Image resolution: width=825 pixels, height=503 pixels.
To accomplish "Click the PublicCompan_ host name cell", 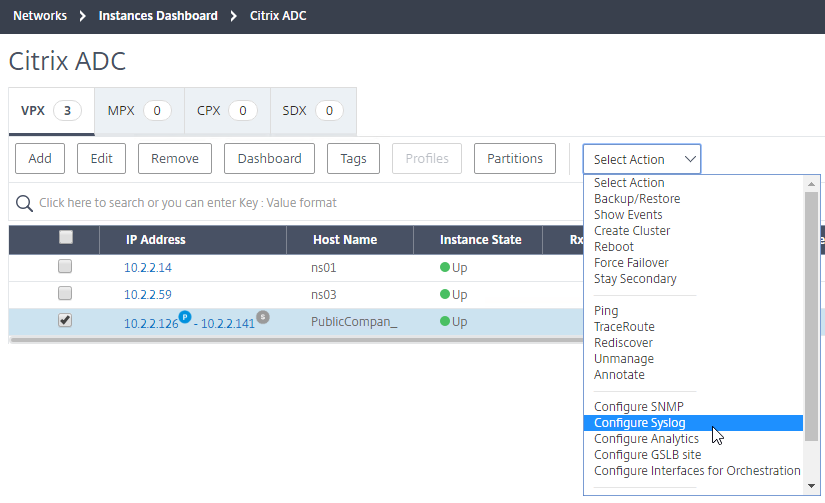I will 354,321.
